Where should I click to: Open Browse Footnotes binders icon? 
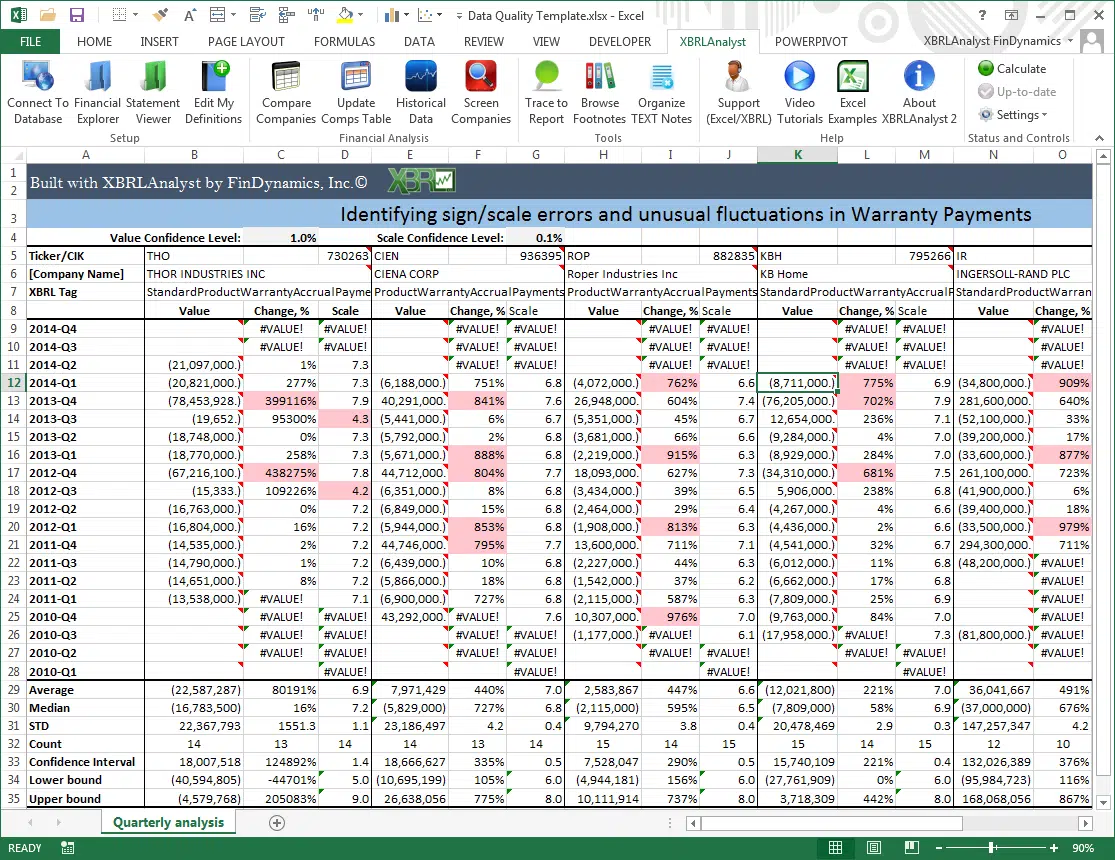pos(600,78)
